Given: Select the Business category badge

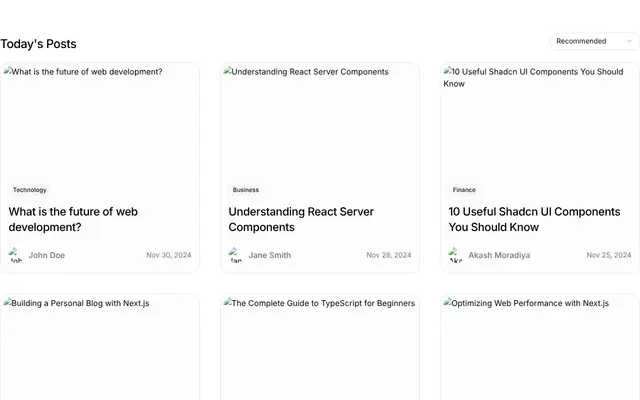Looking at the screenshot, I should click(x=245, y=190).
